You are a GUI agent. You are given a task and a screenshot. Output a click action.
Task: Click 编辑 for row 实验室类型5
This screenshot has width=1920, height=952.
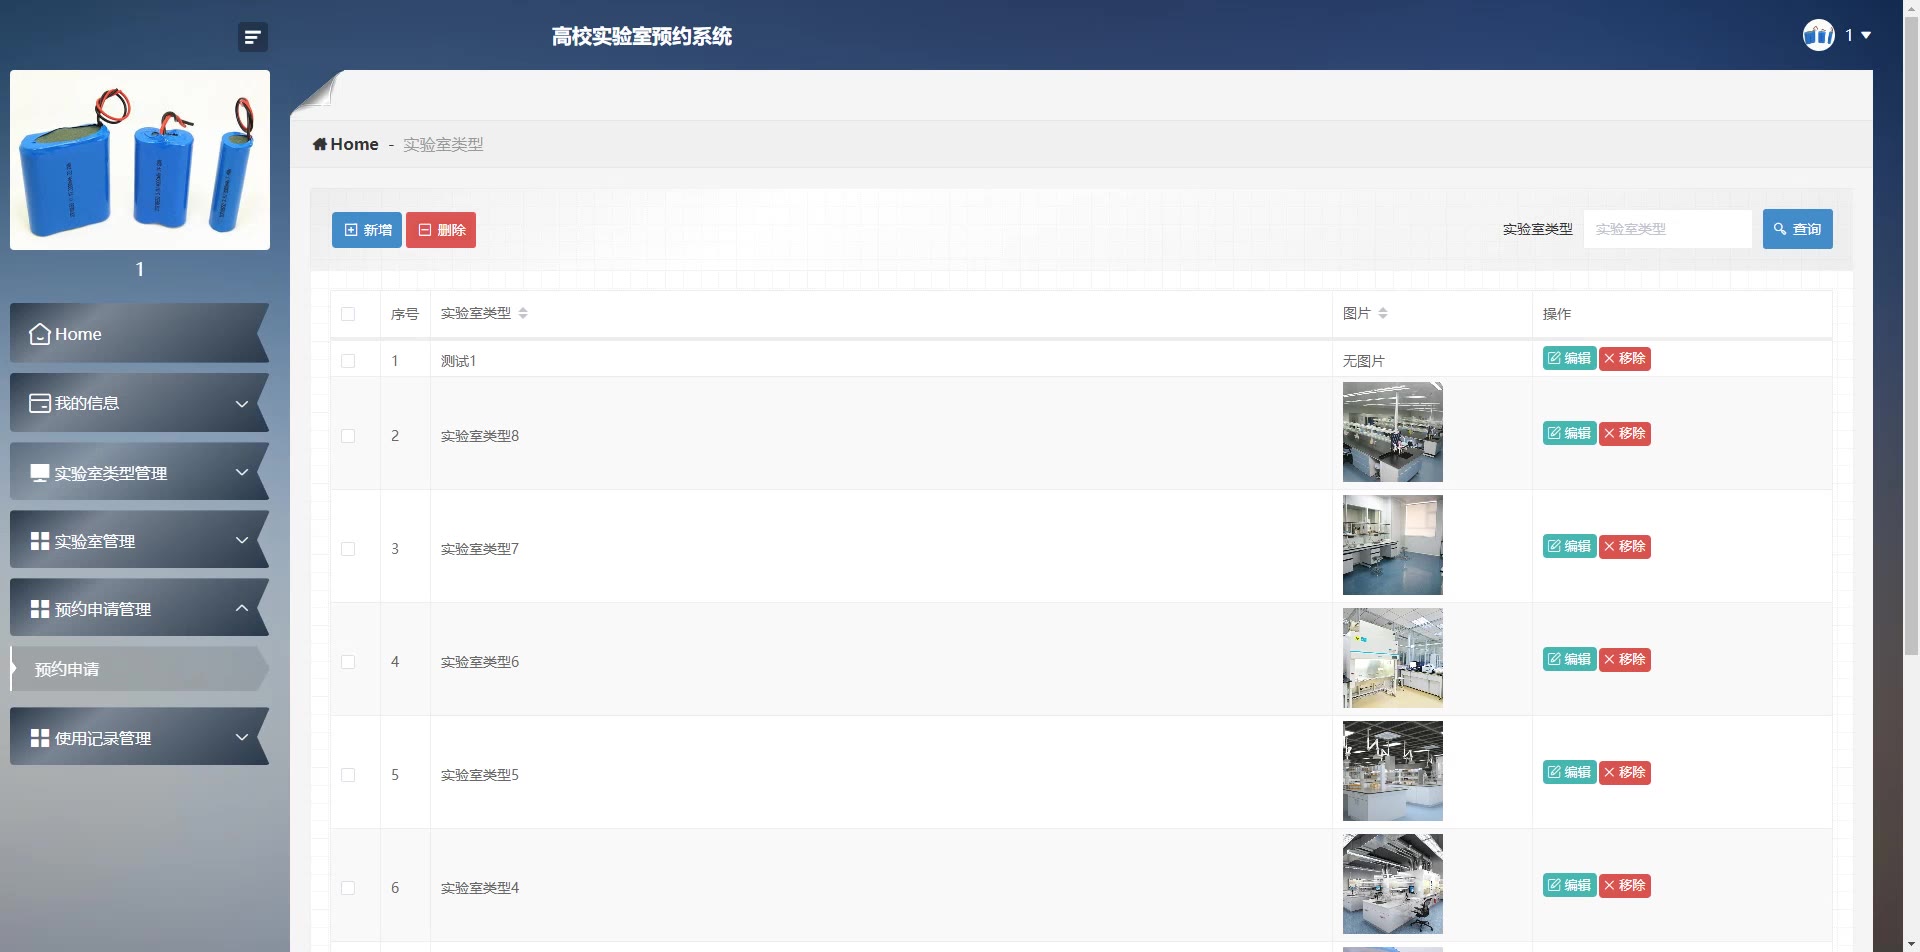click(x=1569, y=772)
